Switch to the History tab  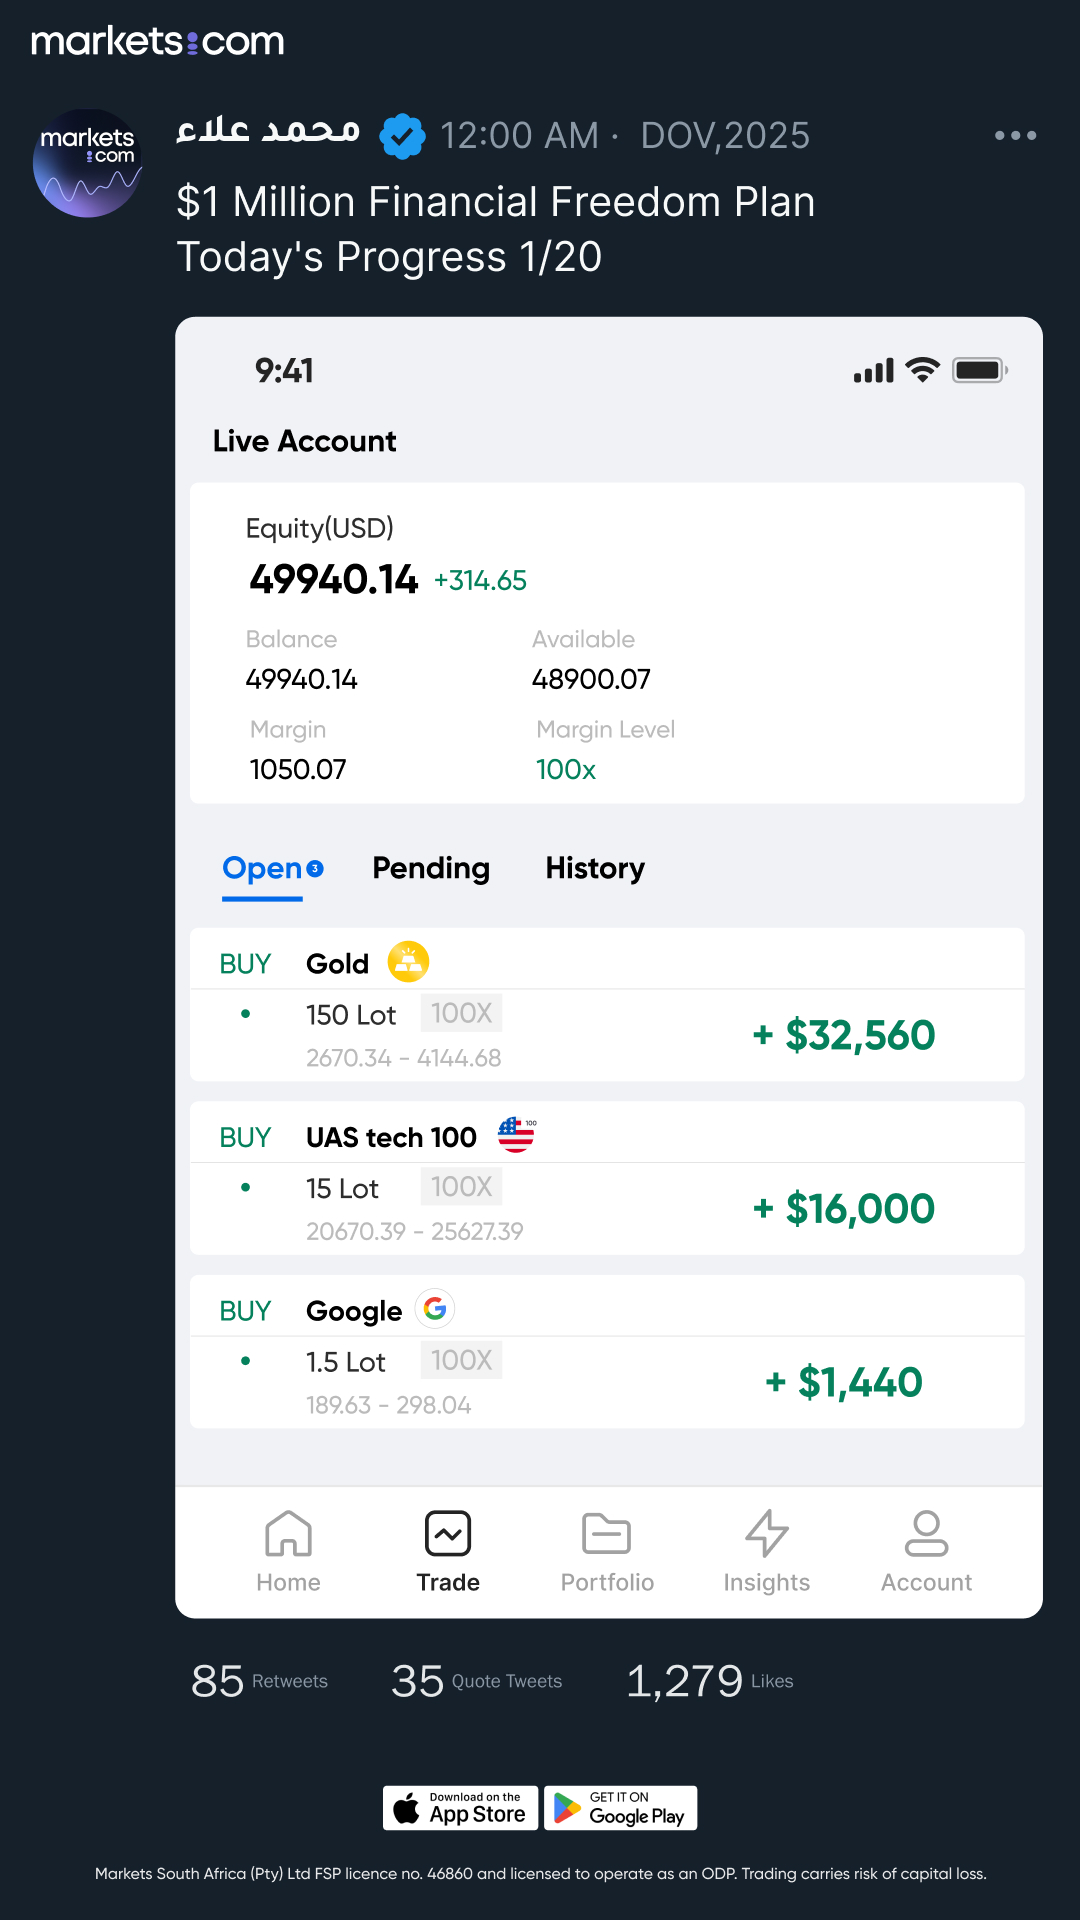[x=595, y=868]
